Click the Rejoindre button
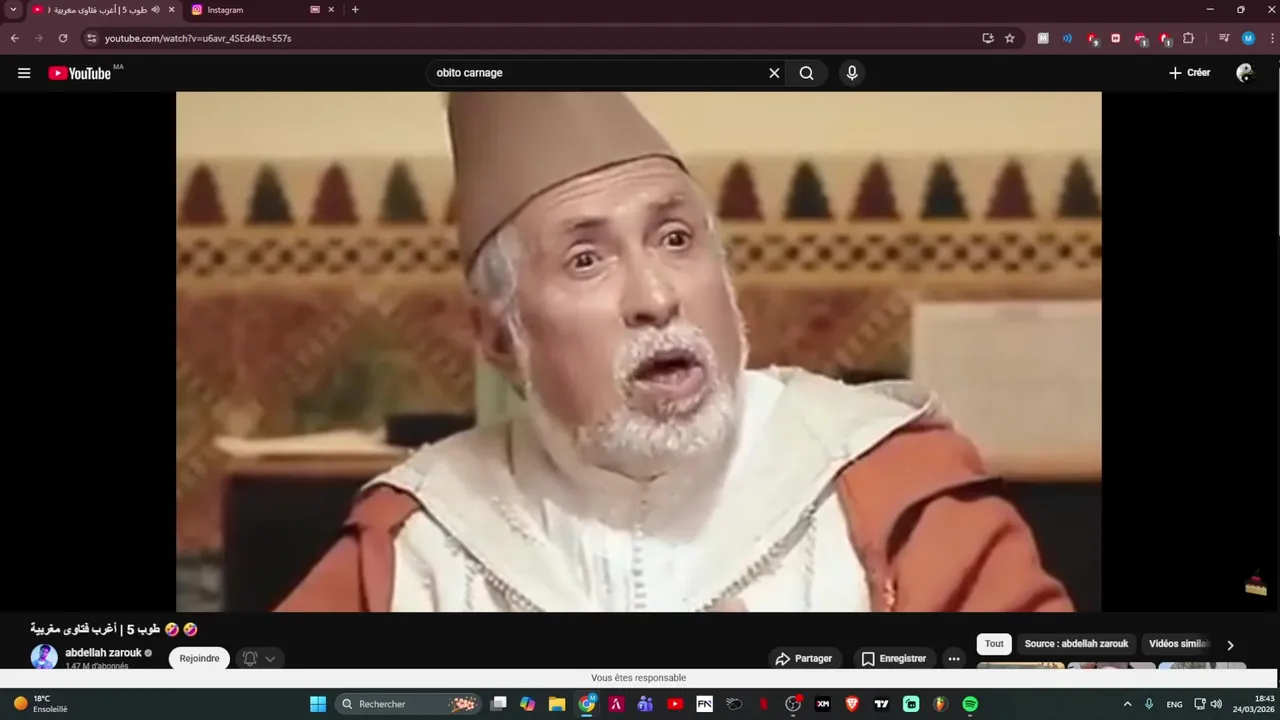1280x720 pixels. click(199, 658)
